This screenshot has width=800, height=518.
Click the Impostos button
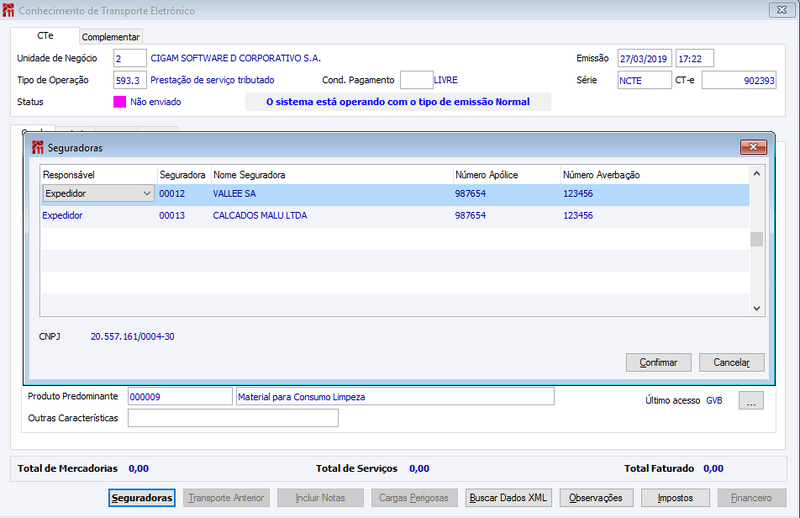pyautogui.click(x=675, y=498)
